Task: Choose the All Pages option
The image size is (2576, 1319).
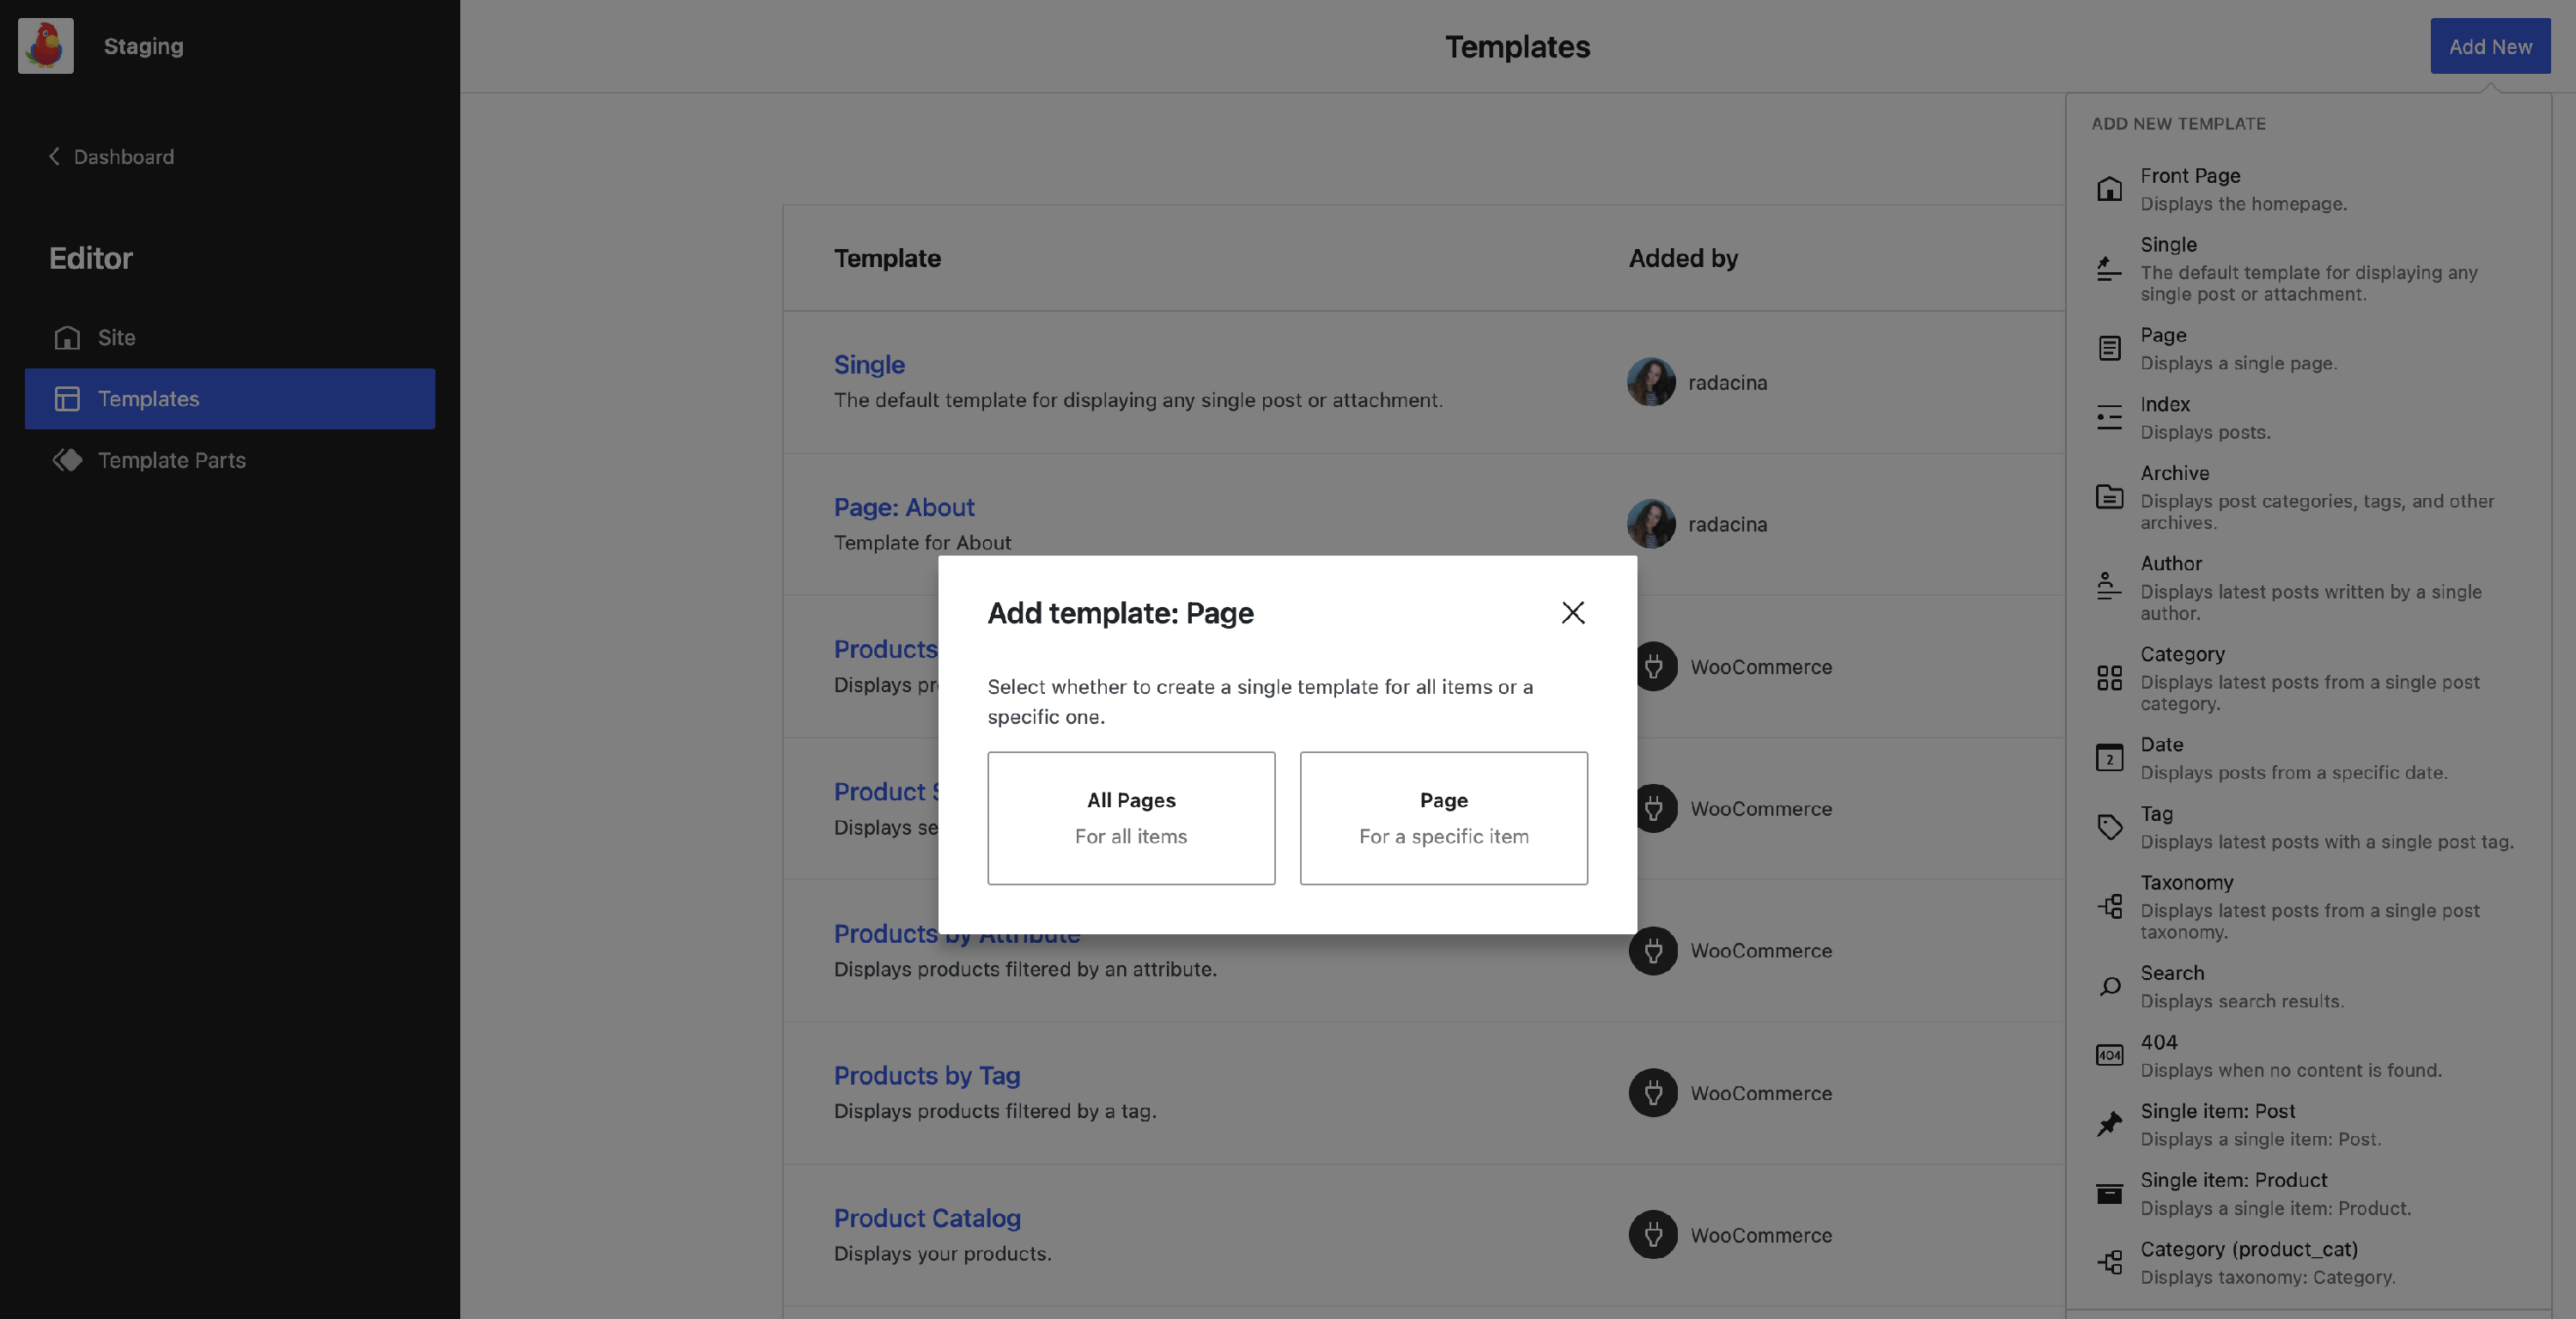Action: pos(1131,817)
